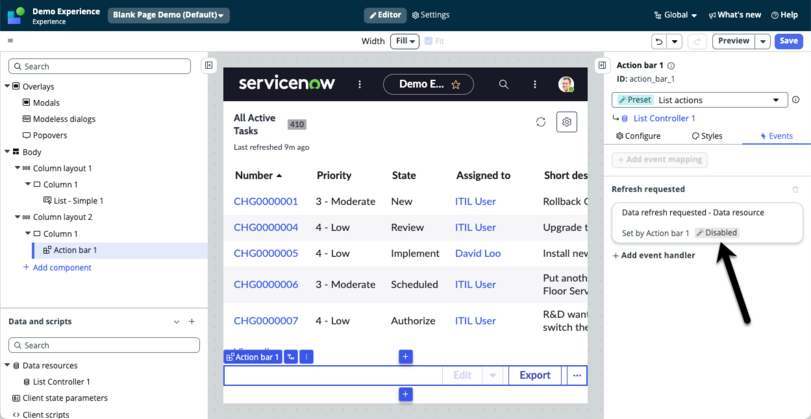Screen dimensions: 811x419
Task: Open the Width Fill dropdown
Action: click(404, 41)
